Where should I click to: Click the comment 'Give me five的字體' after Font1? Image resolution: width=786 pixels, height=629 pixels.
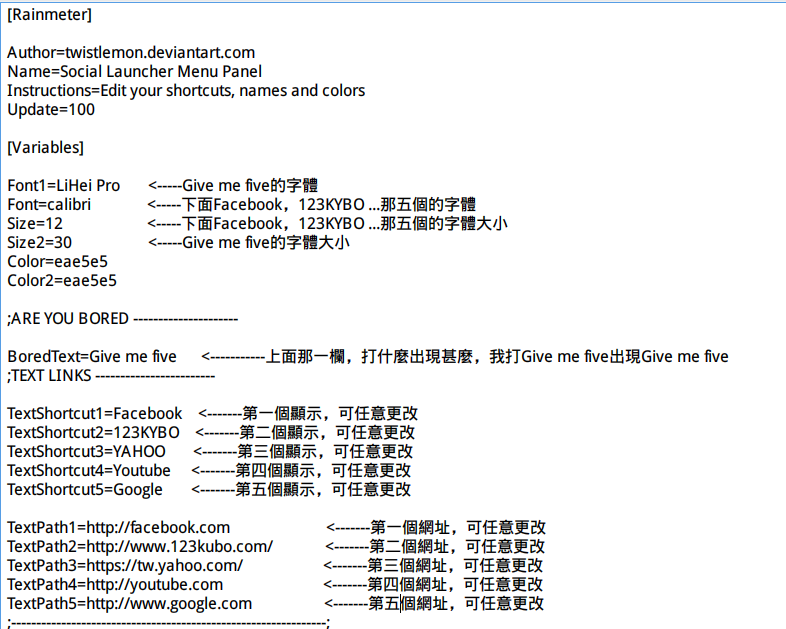(x=233, y=186)
